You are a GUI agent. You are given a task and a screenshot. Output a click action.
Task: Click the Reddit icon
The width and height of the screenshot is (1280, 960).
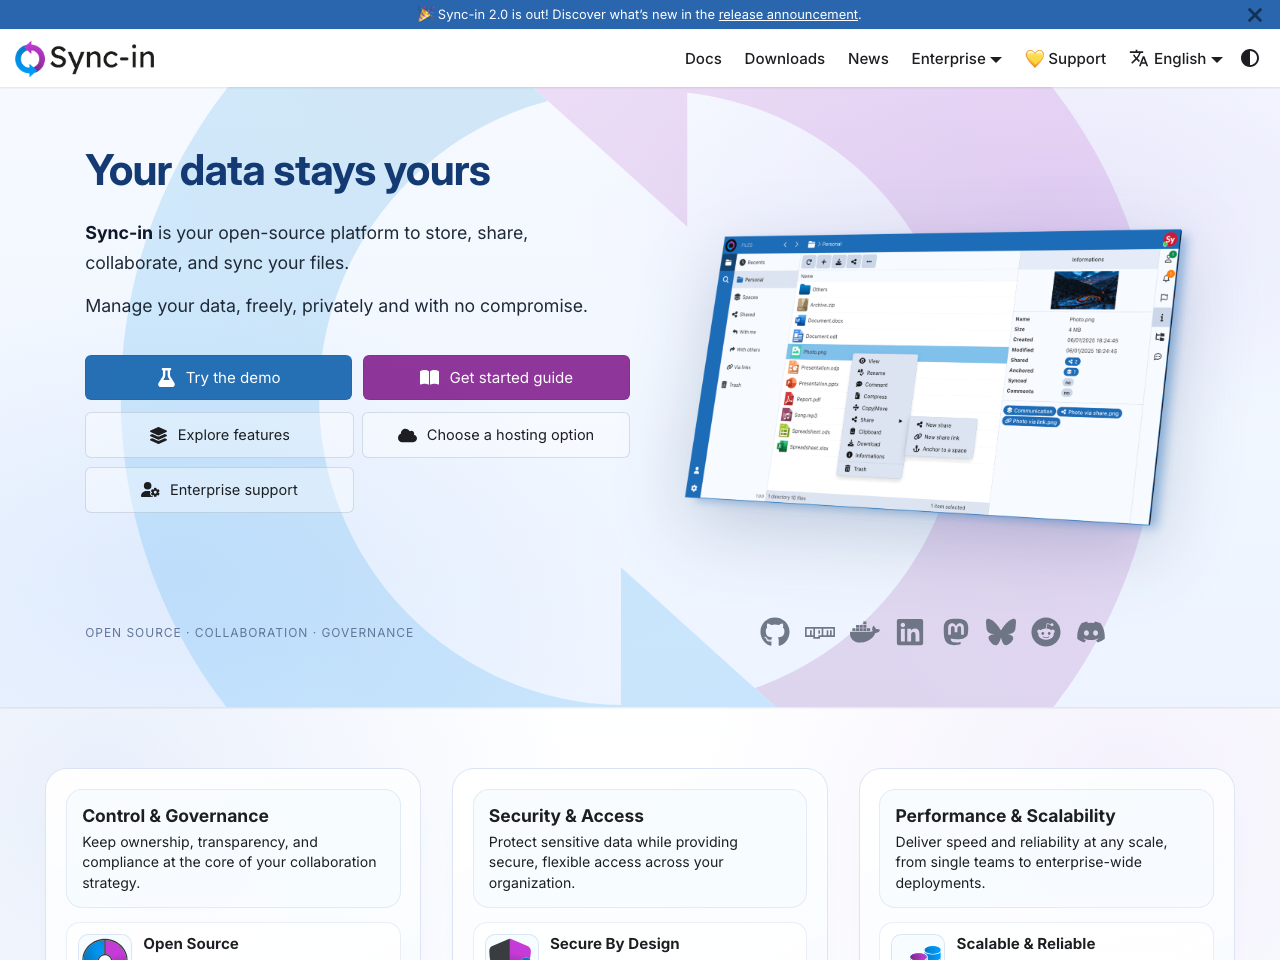coord(1045,632)
